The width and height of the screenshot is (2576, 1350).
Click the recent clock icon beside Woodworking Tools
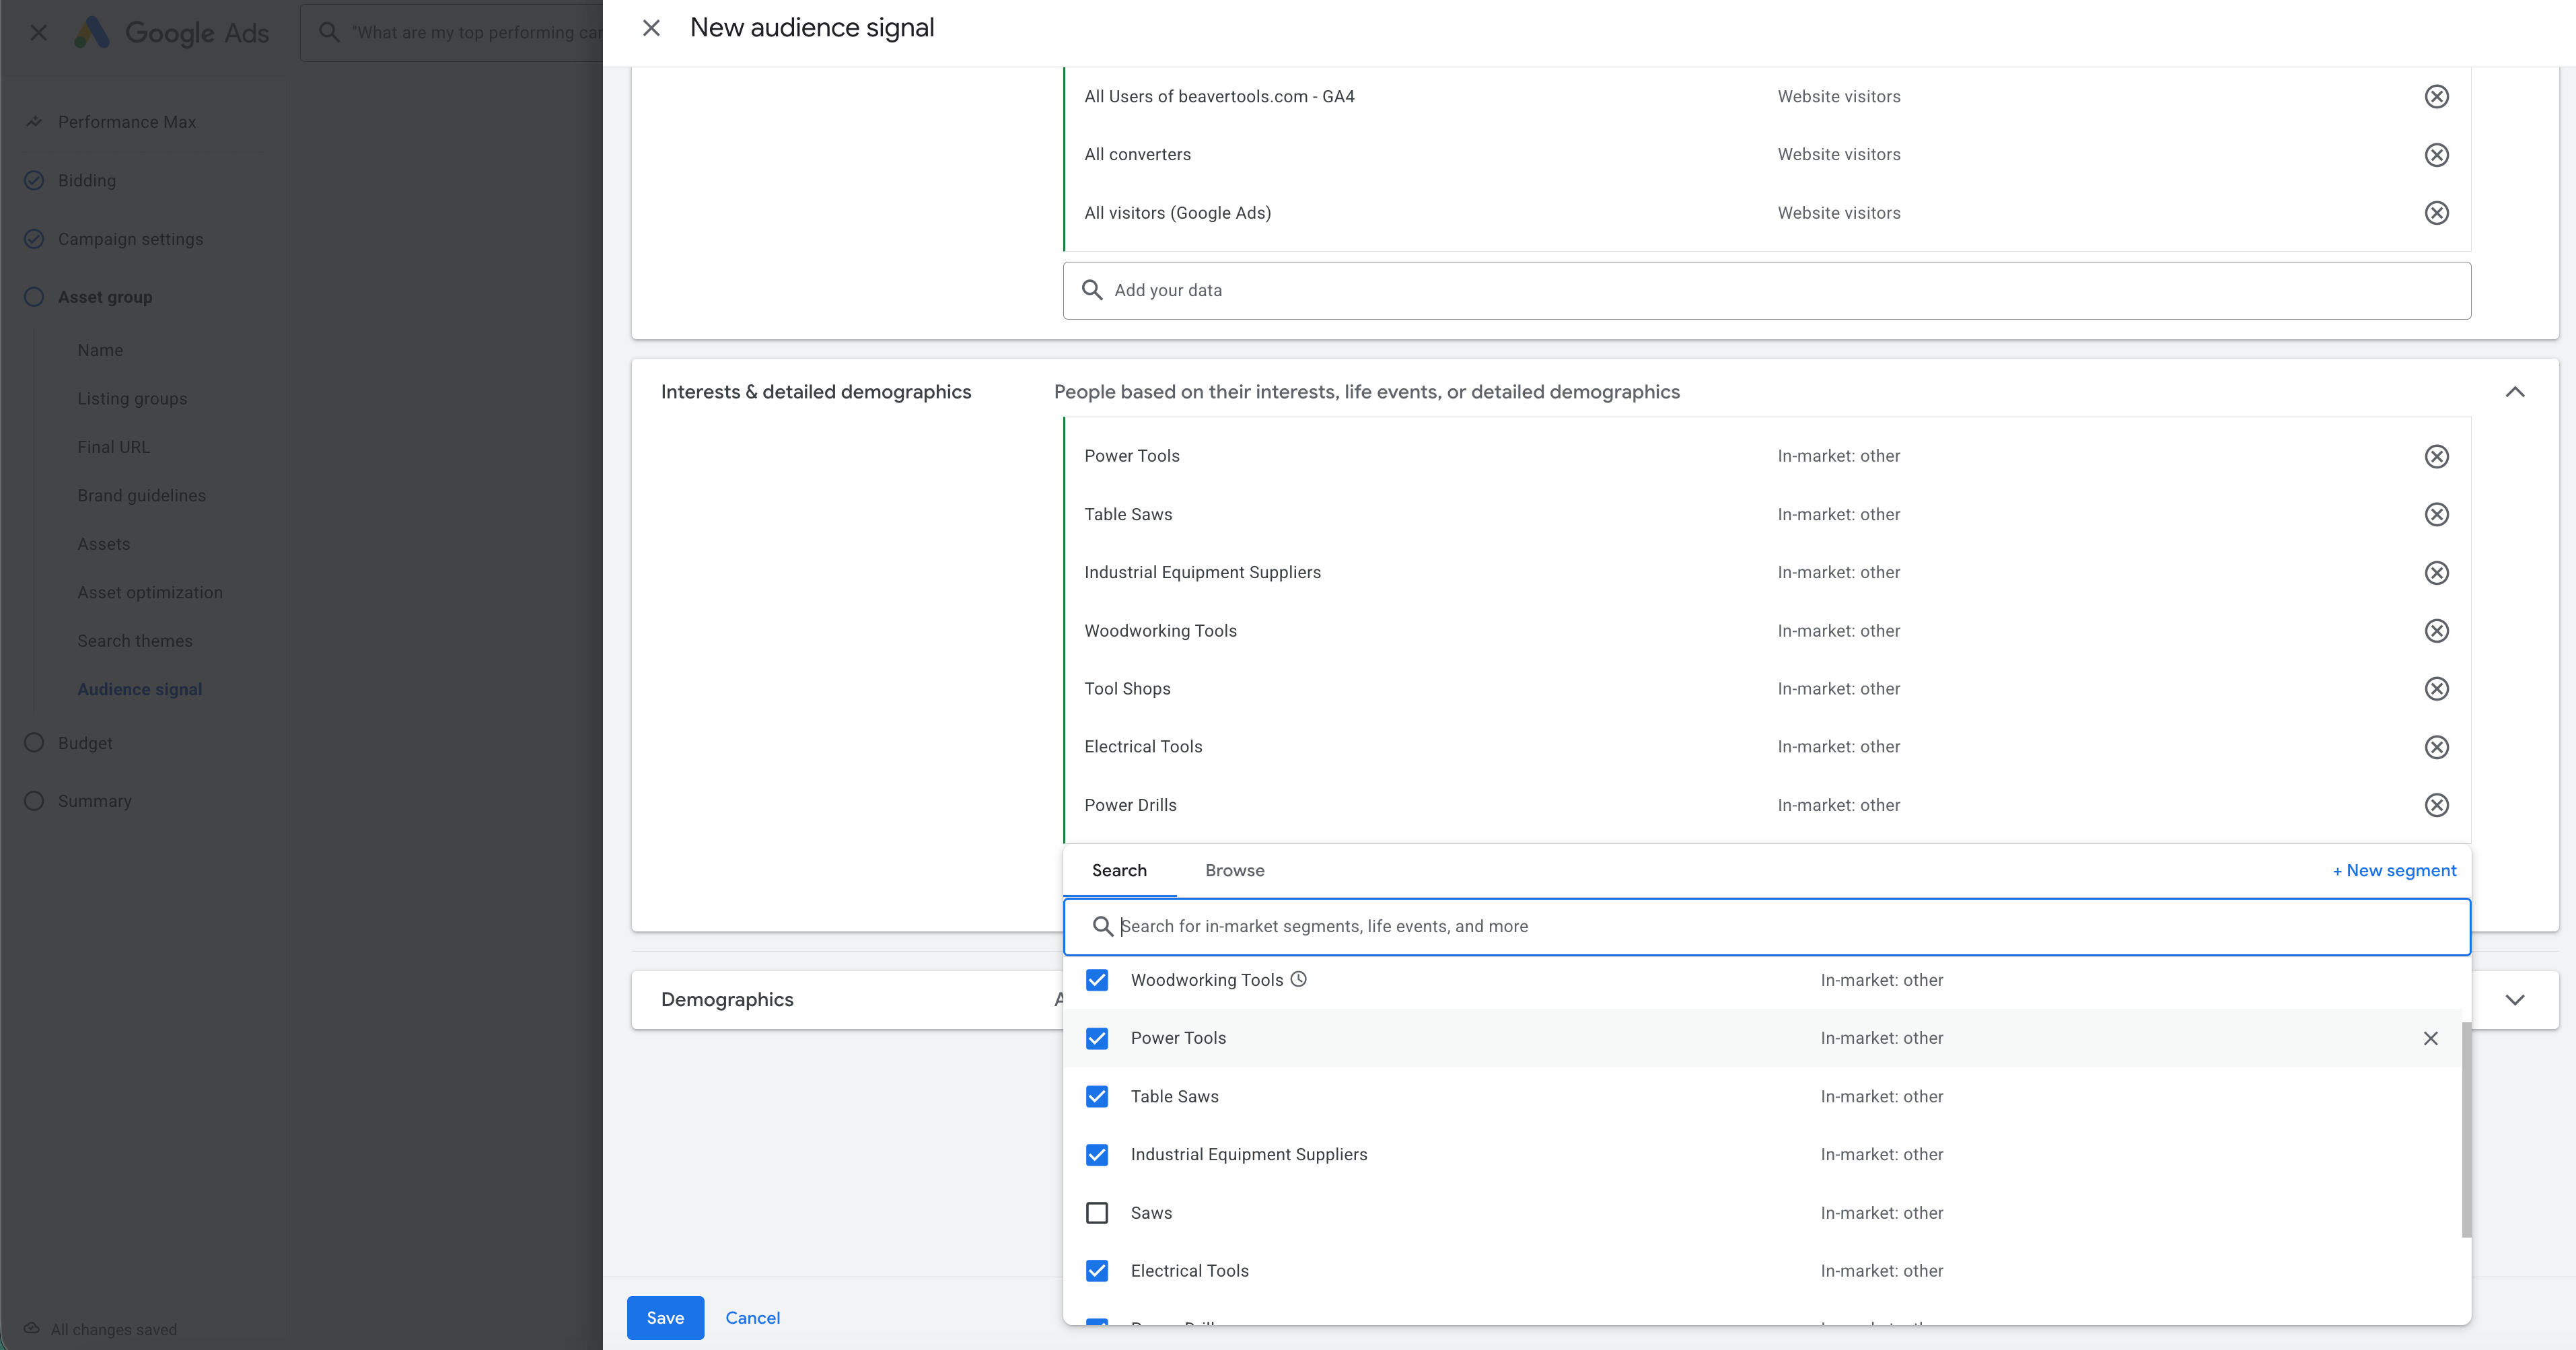click(1298, 979)
